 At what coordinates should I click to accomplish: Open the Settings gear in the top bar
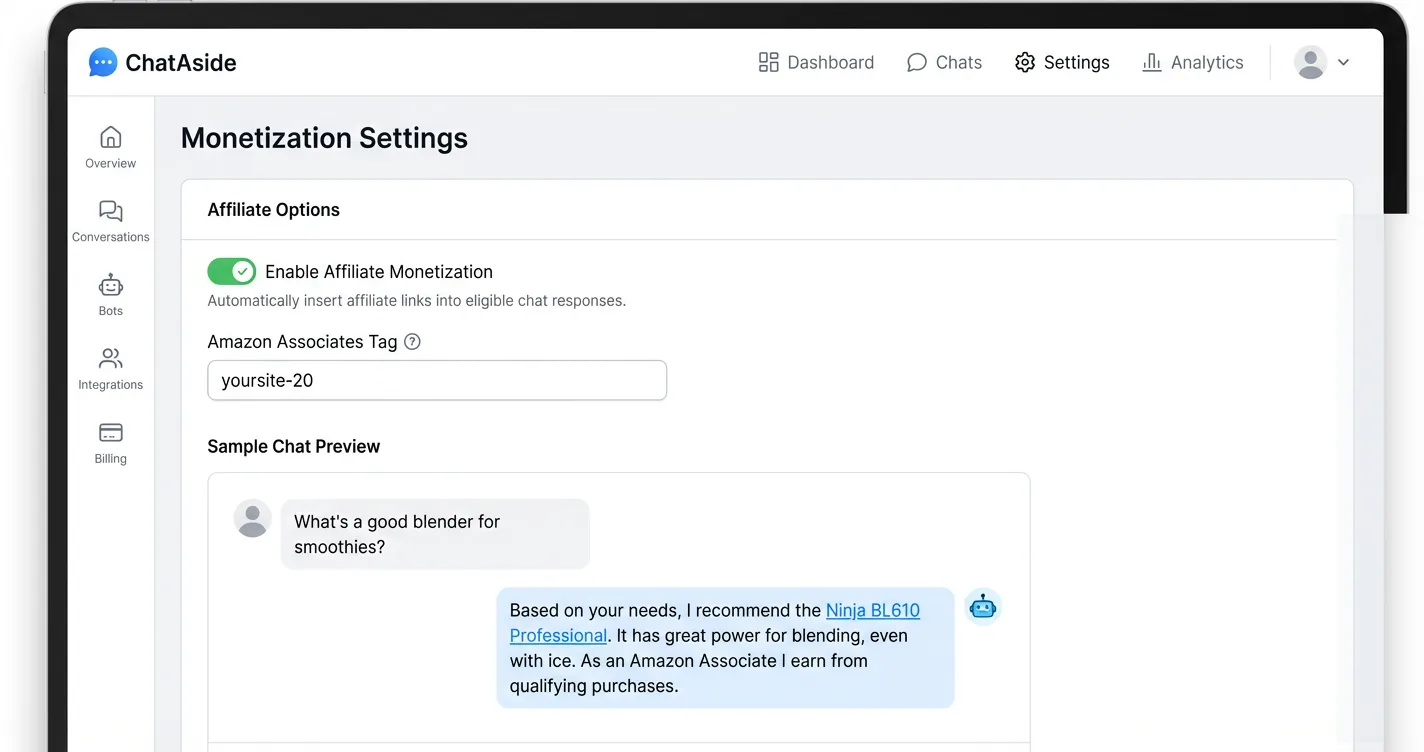[x=1024, y=62]
